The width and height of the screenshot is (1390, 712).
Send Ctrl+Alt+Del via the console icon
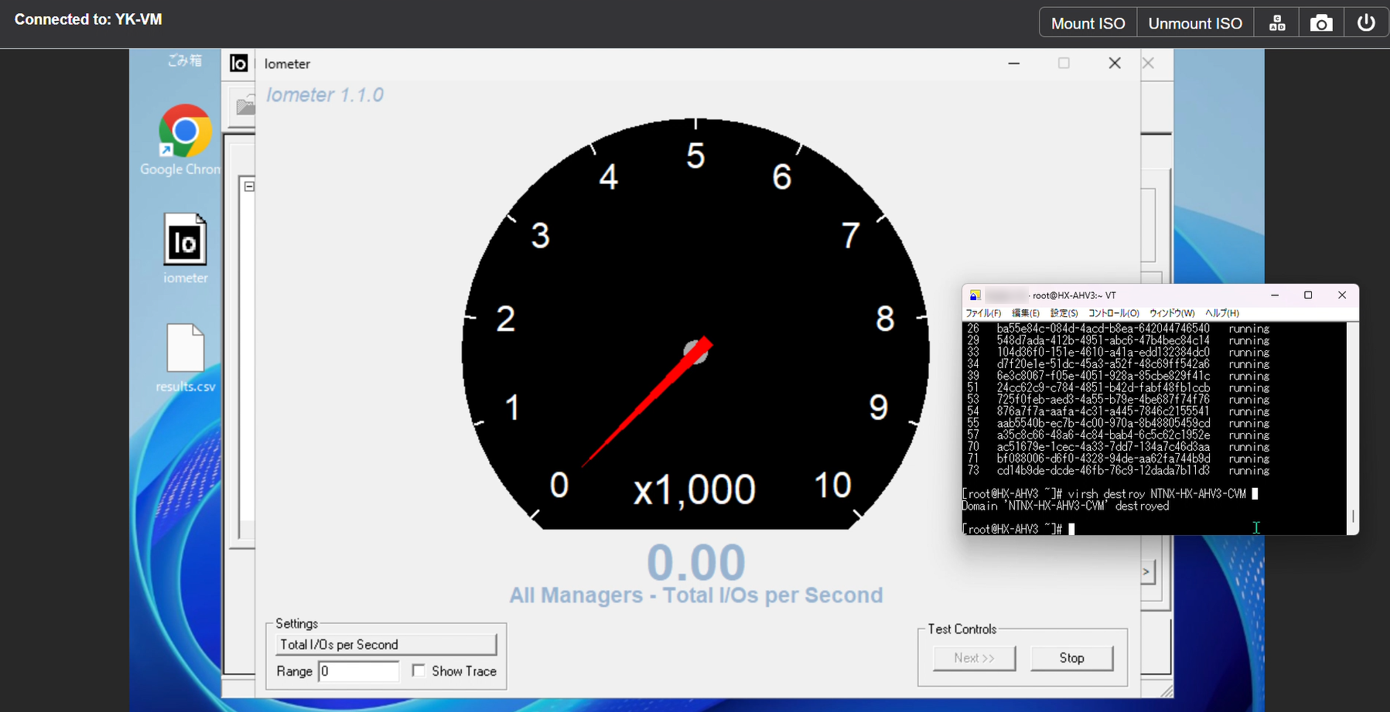[x=1277, y=23]
